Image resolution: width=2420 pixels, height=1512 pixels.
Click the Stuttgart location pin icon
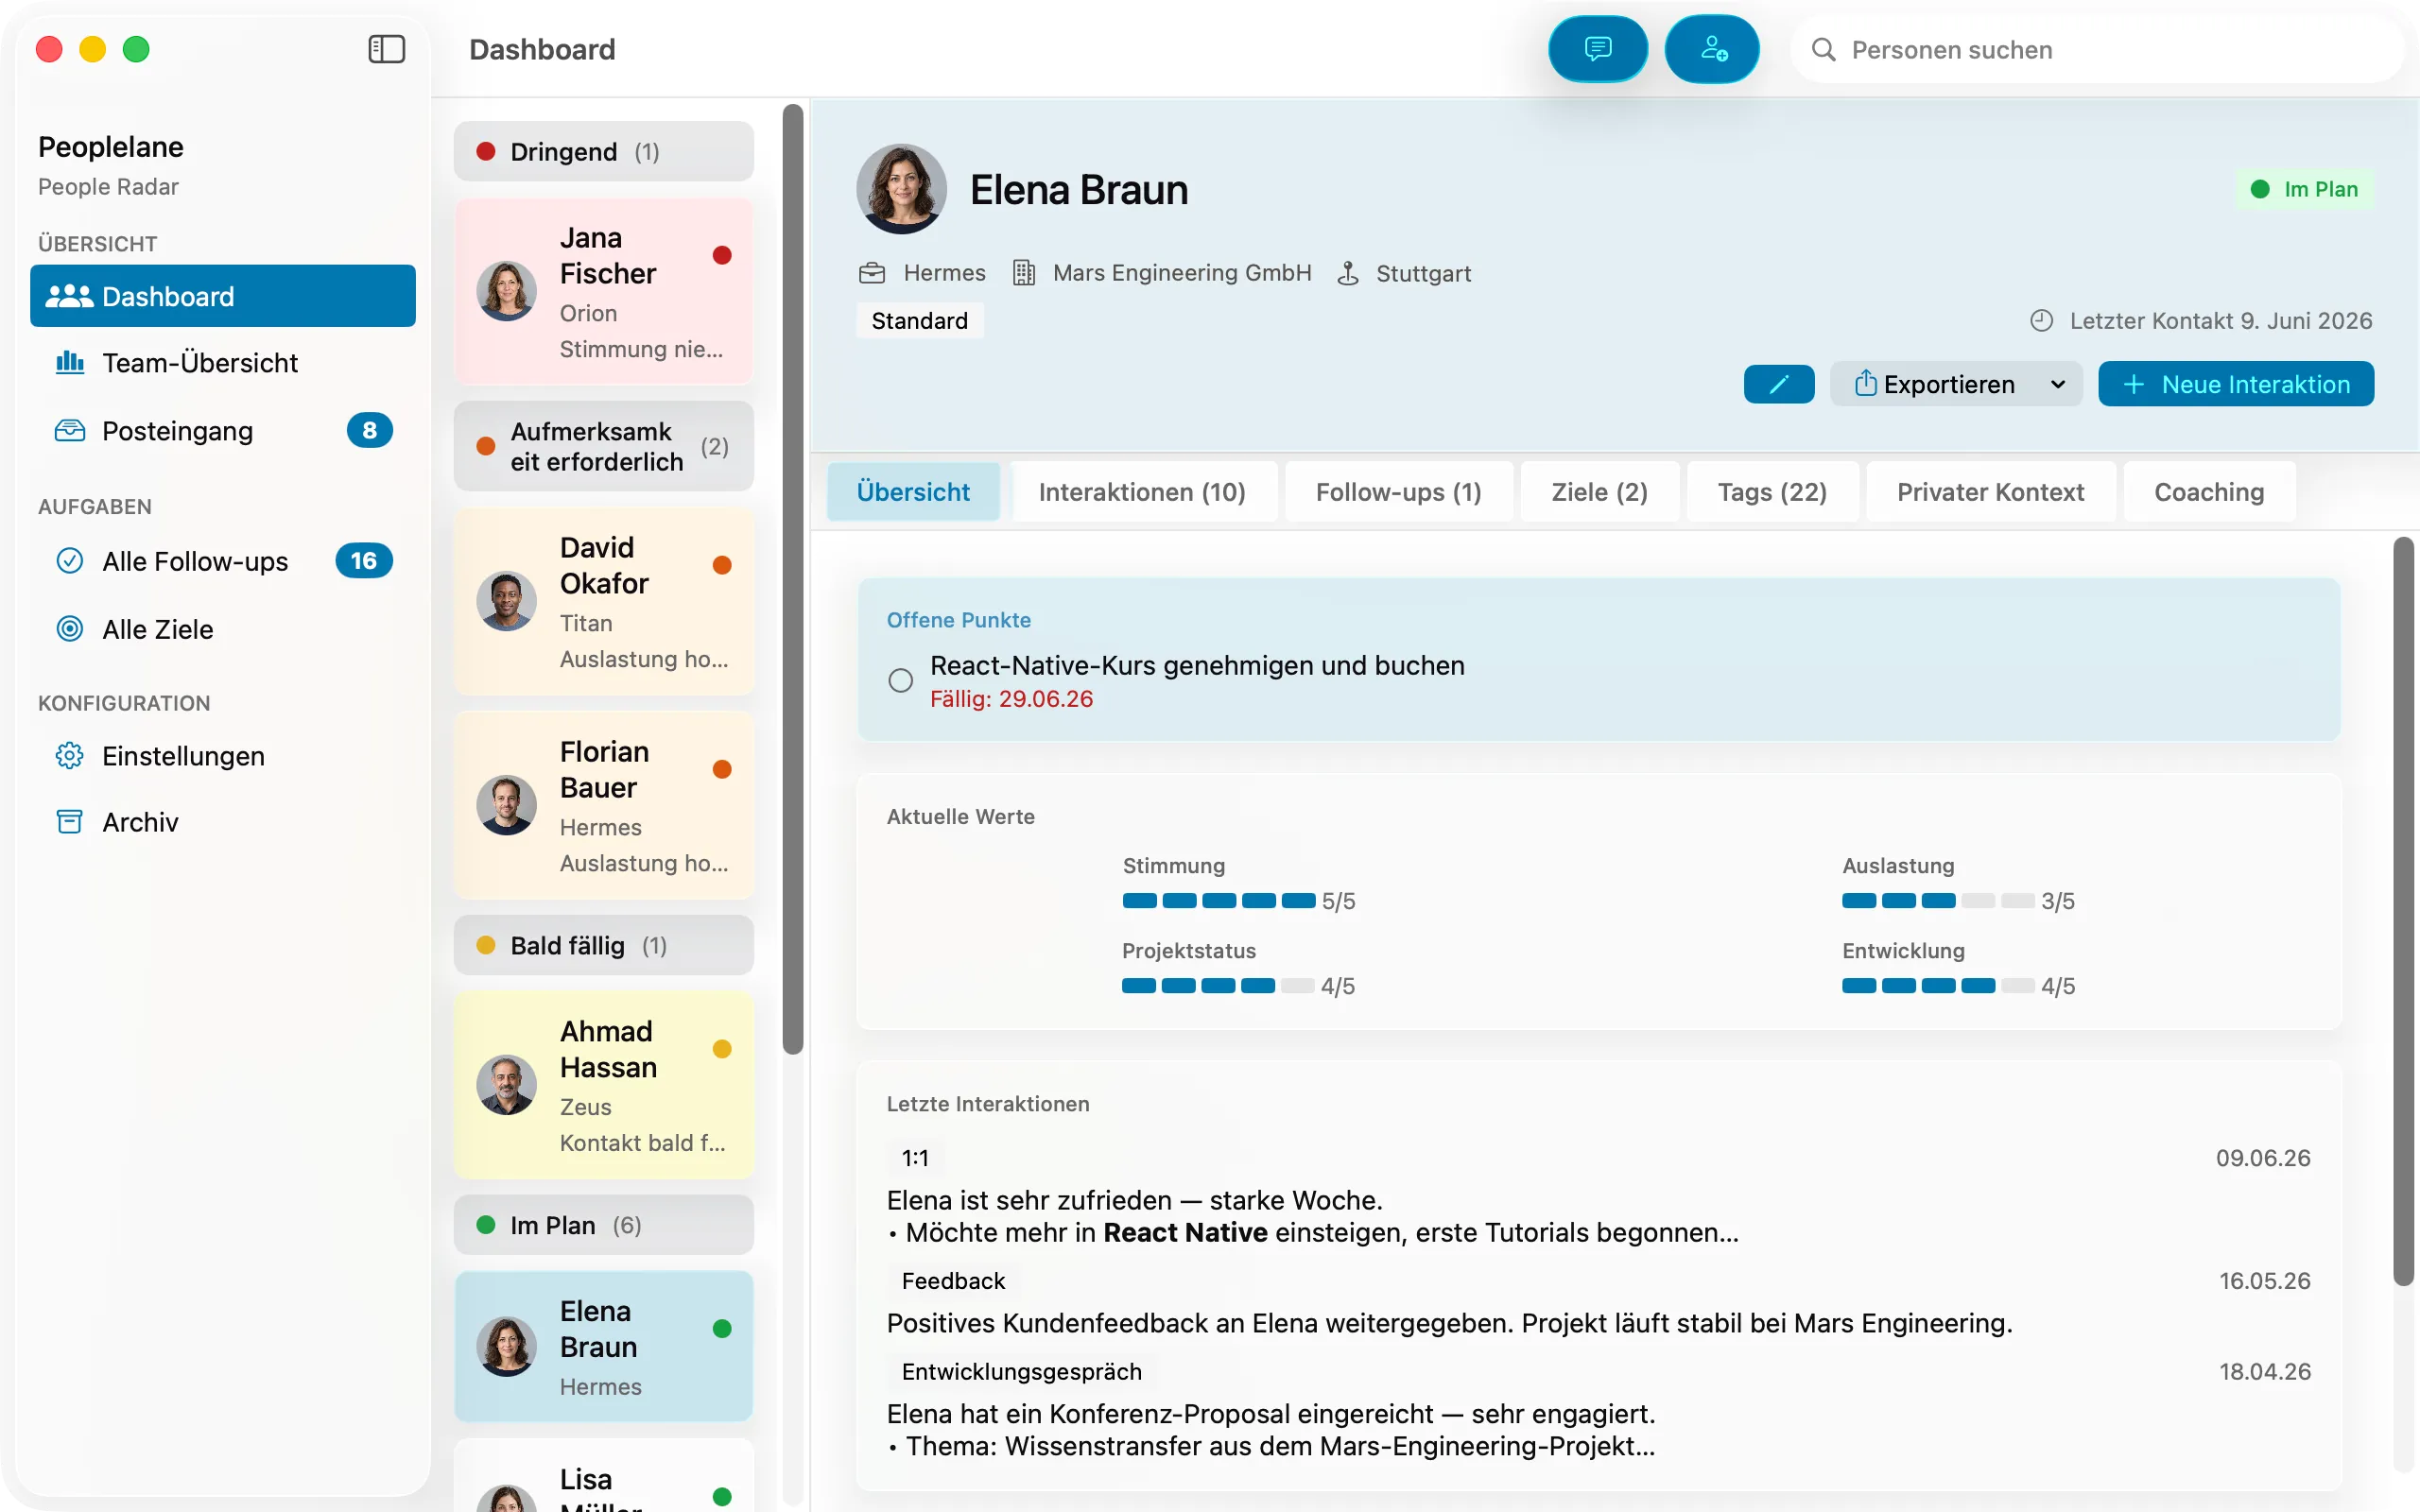click(1348, 273)
